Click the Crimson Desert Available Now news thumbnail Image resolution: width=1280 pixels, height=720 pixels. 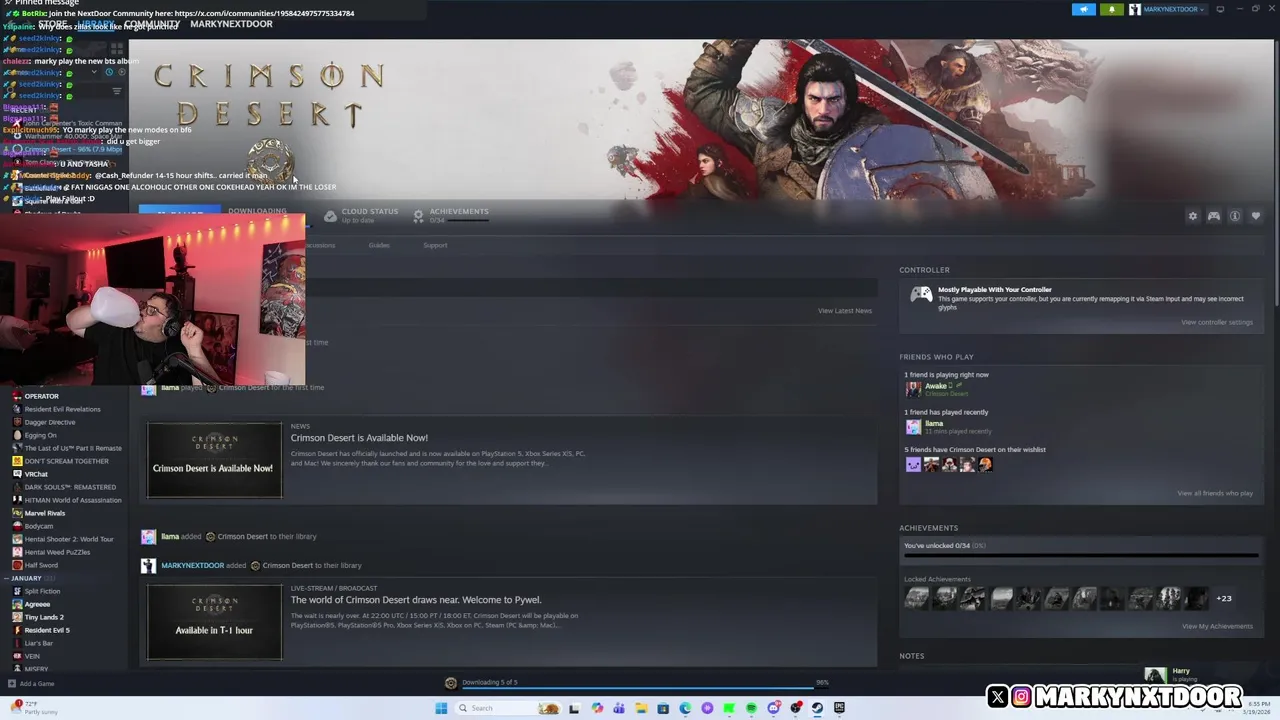(x=214, y=460)
